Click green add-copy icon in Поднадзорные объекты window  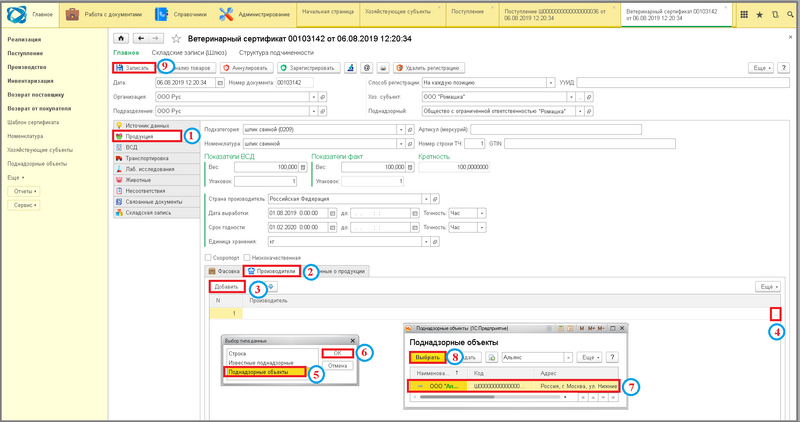click(x=491, y=358)
